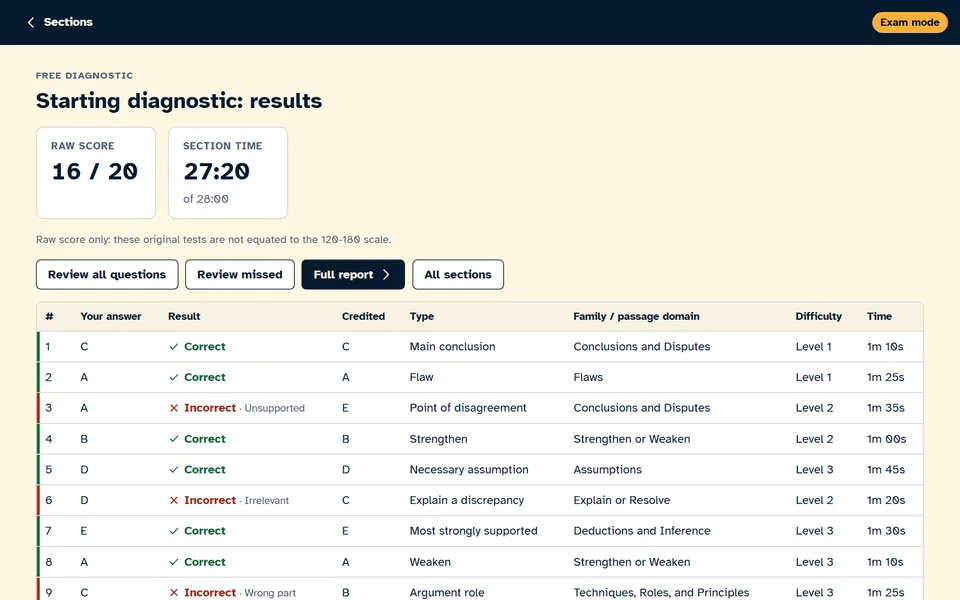Image resolution: width=960 pixels, height=600 pixels.
Task: Click the 'Raw score only' disclaimer text
Action: (x=213, y=239)
